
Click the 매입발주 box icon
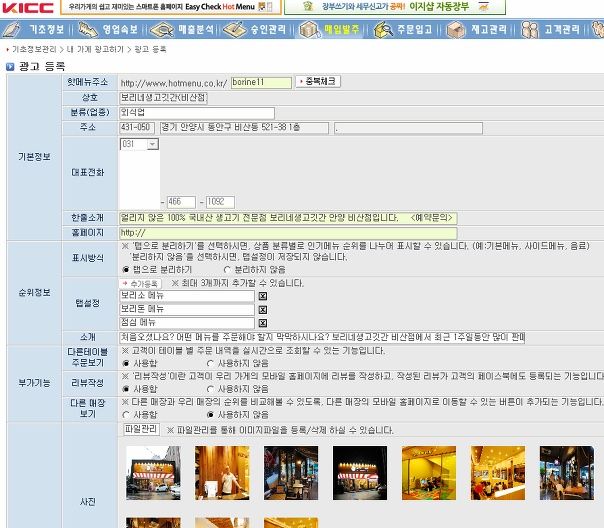[x=309, y=30]
